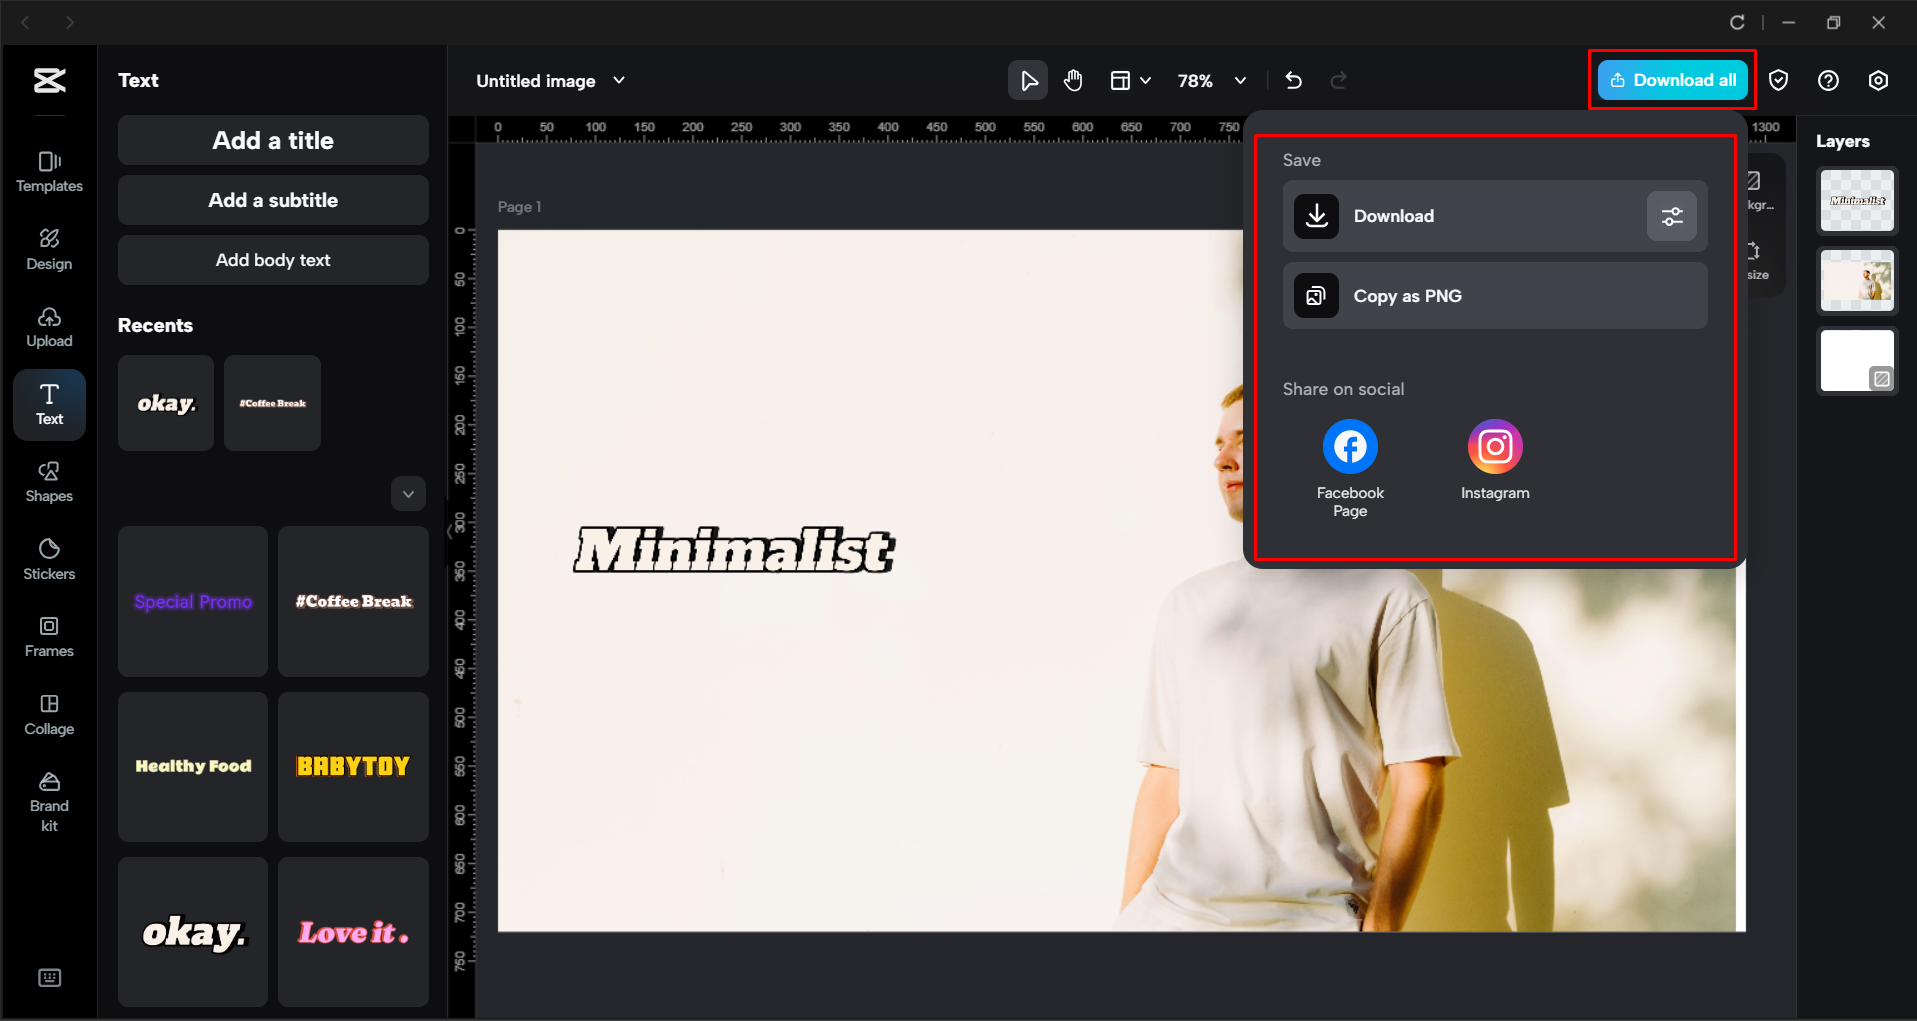
Task: Undo the last action
Action: pos(1293,80)
